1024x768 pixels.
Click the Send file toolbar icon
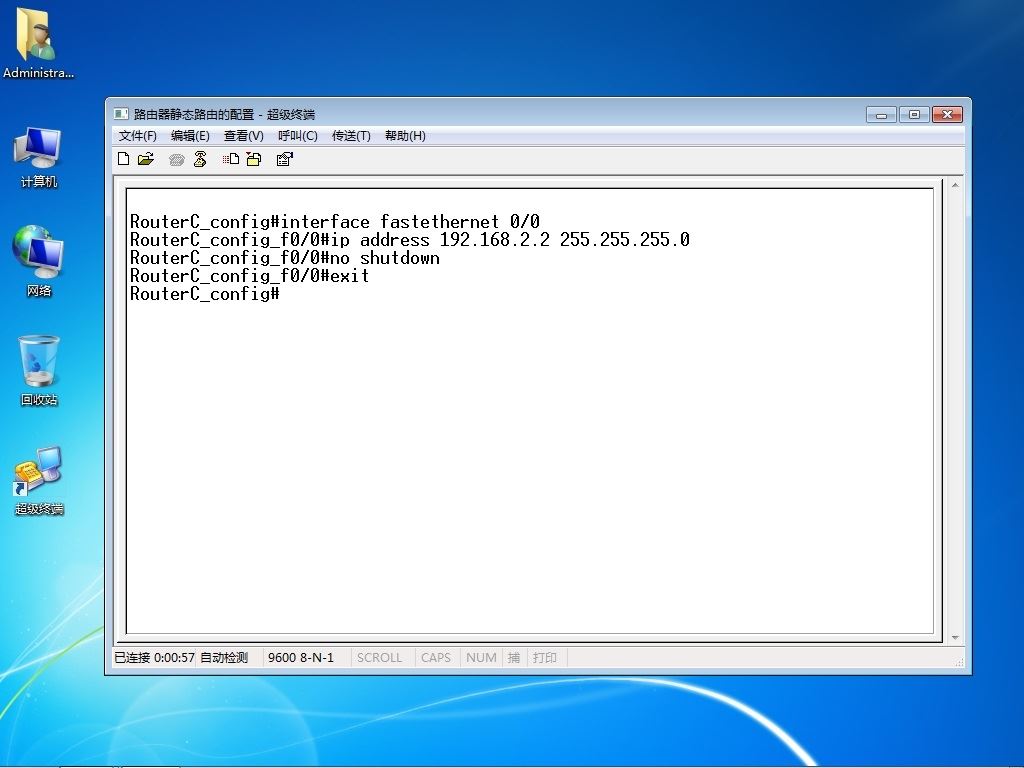pyautogui.click(x=231, y=159)
